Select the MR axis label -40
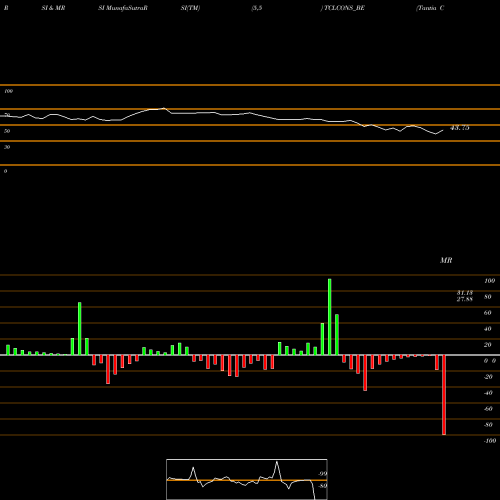 pos(488,393)
